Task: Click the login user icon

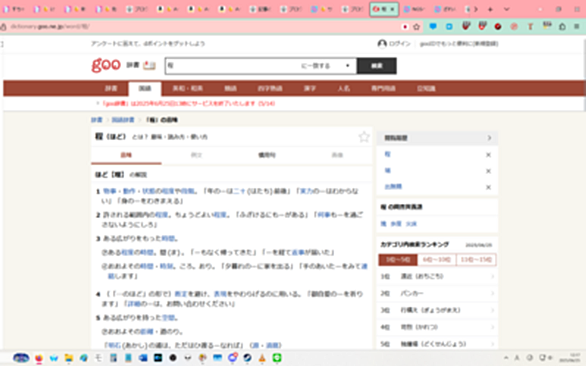Action: pos(382,44)
